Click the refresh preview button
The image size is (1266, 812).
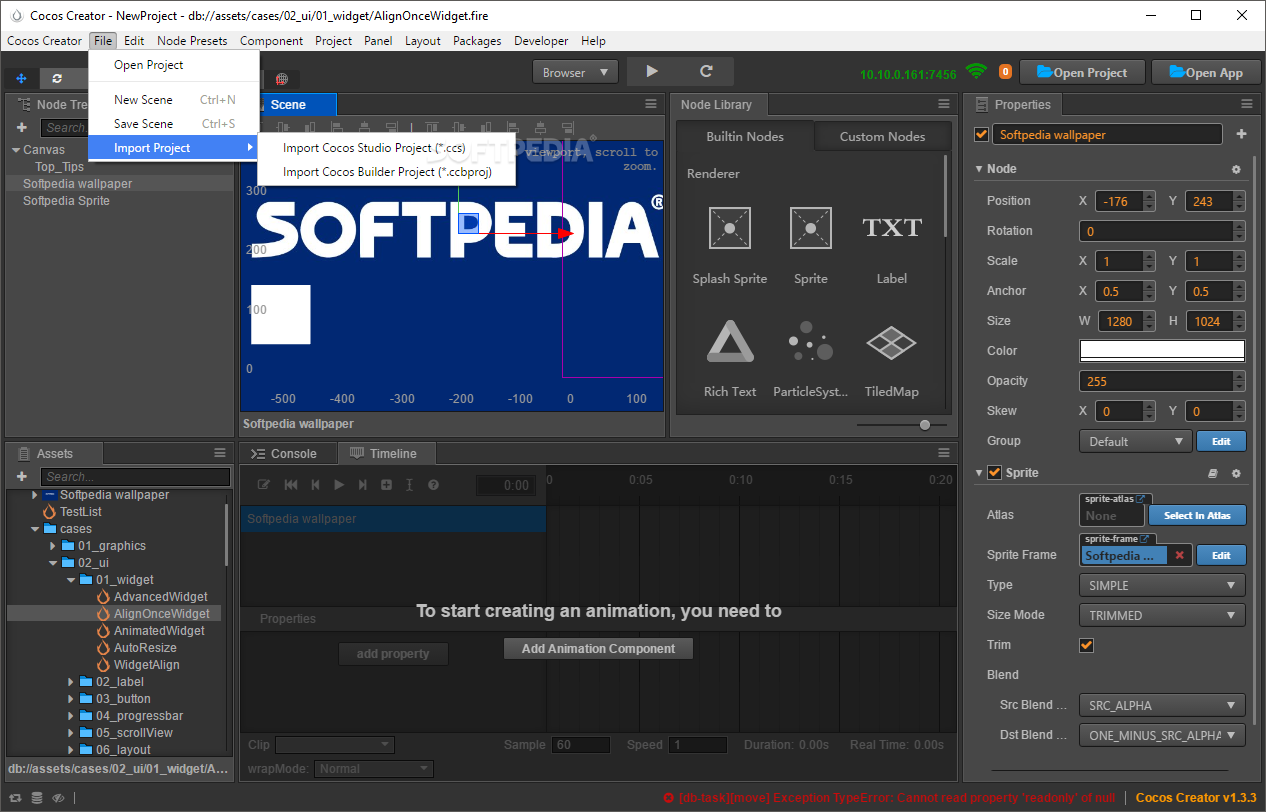tap(706, 72)
